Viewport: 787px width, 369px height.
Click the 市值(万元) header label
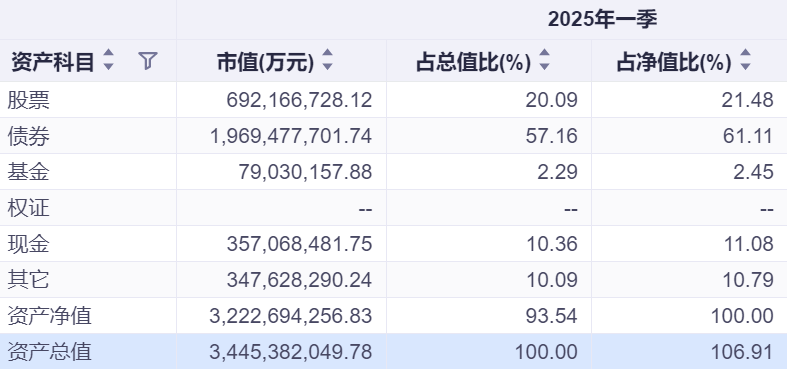pyautogui.click(x=266, y=62)
